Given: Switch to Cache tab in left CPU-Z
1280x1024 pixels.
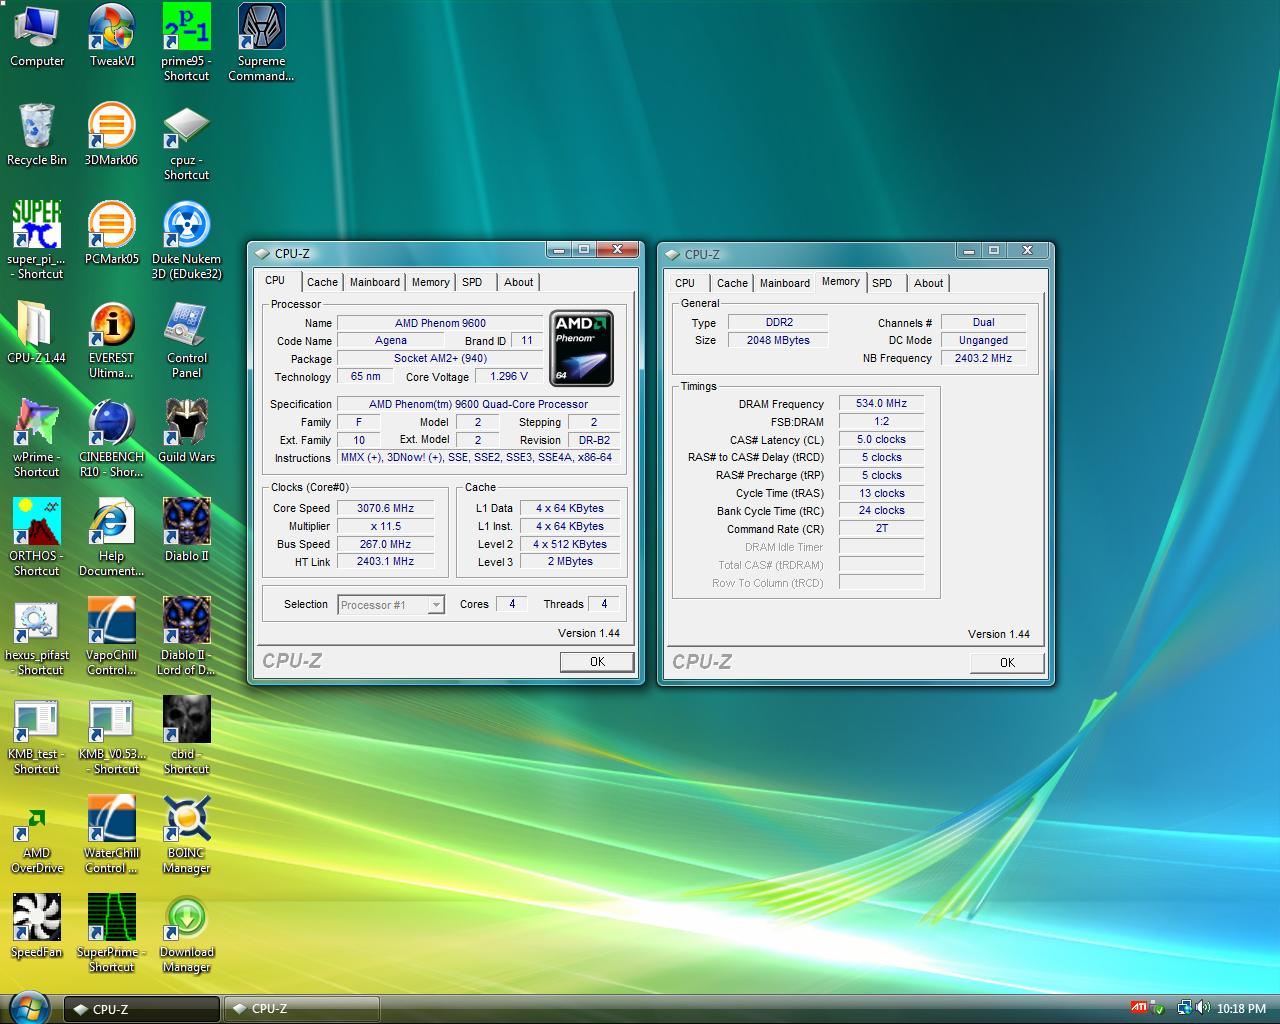Looking at the screenshot, I should [x=322, y=282].
